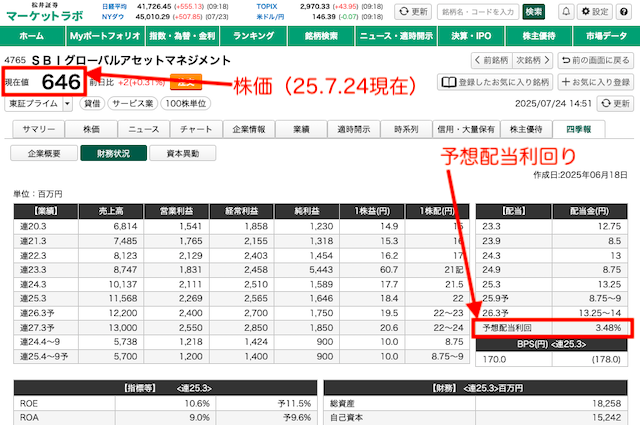
Task: Open the 決算・IPO menu
Action: [x=471, y=36]
